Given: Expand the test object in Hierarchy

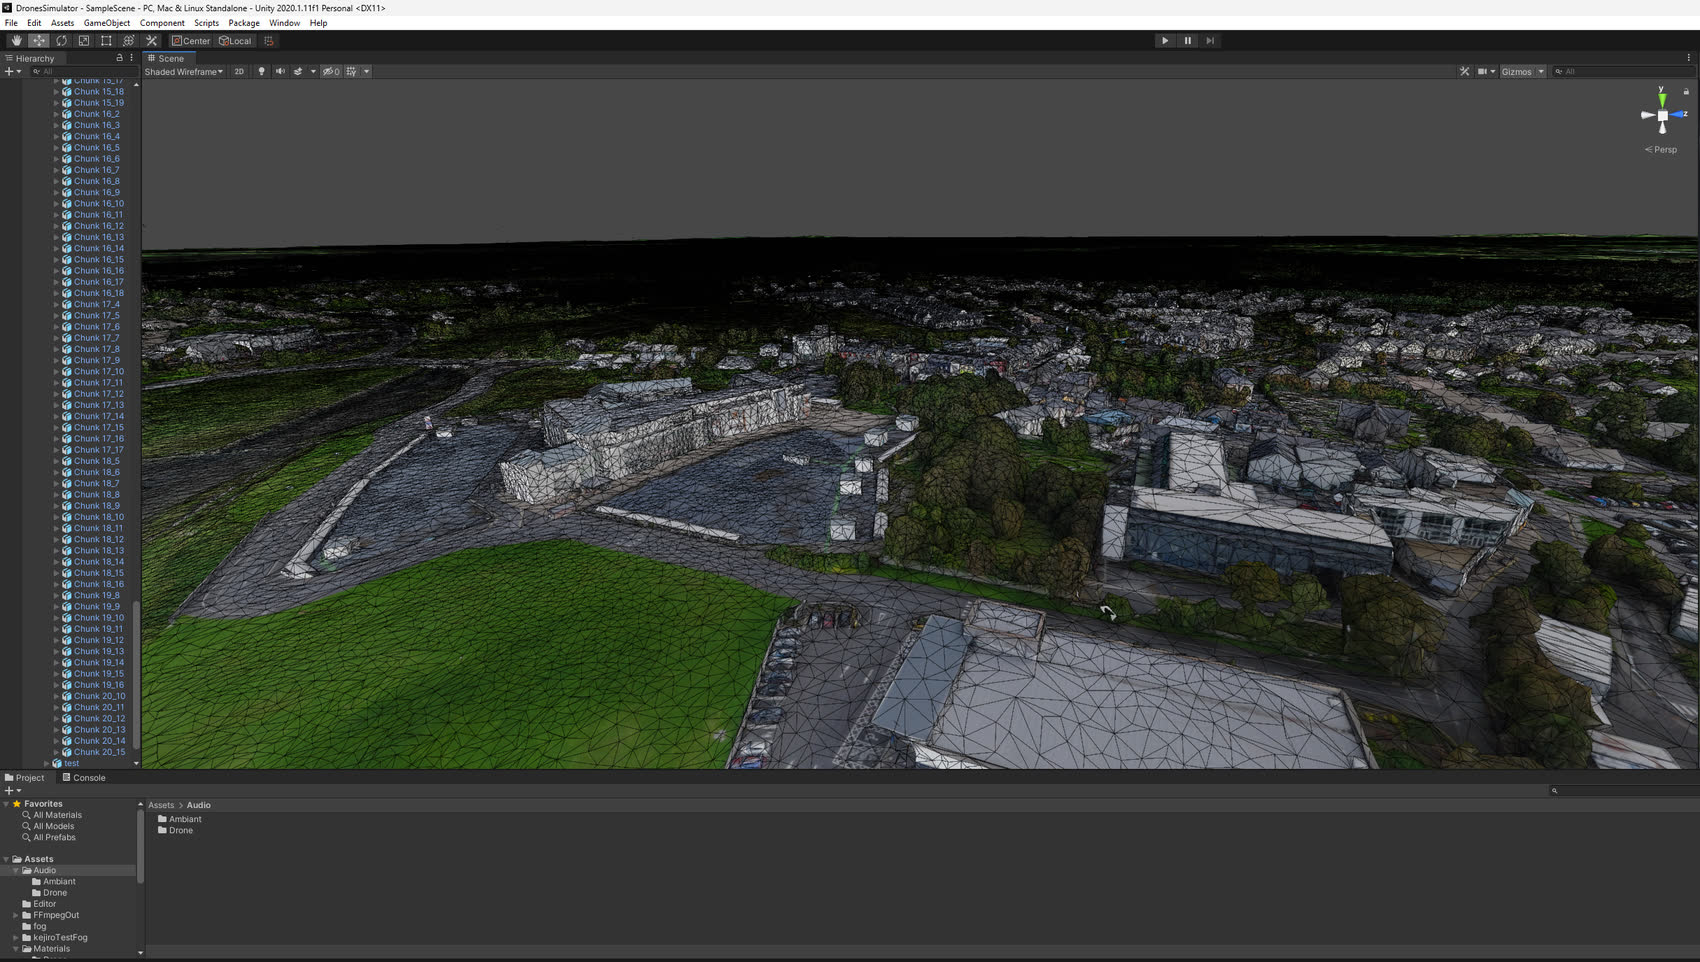Looking at the screenshot, I should 46,764.
